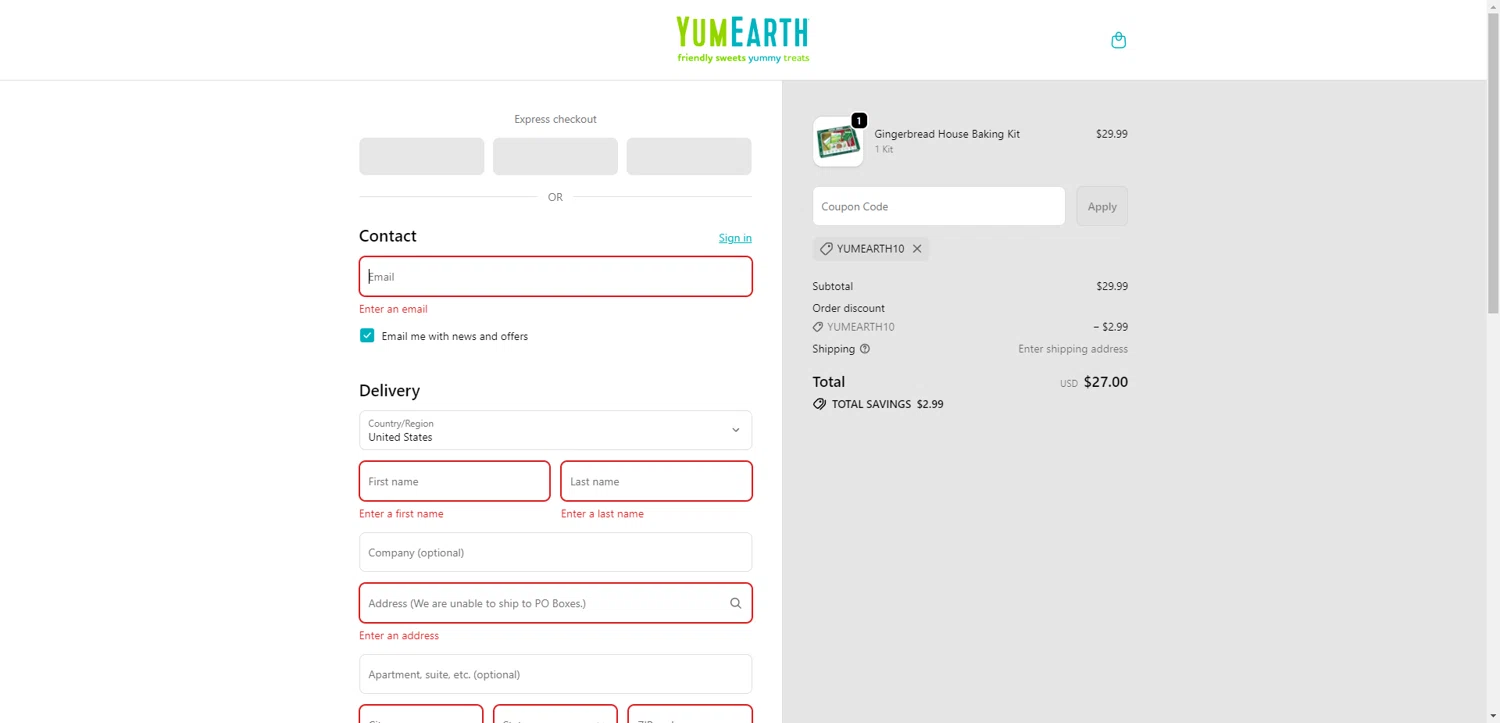Click the Order discount YUMEARTH10 tag icon
Screen dimensions: 1500x723
818,327
